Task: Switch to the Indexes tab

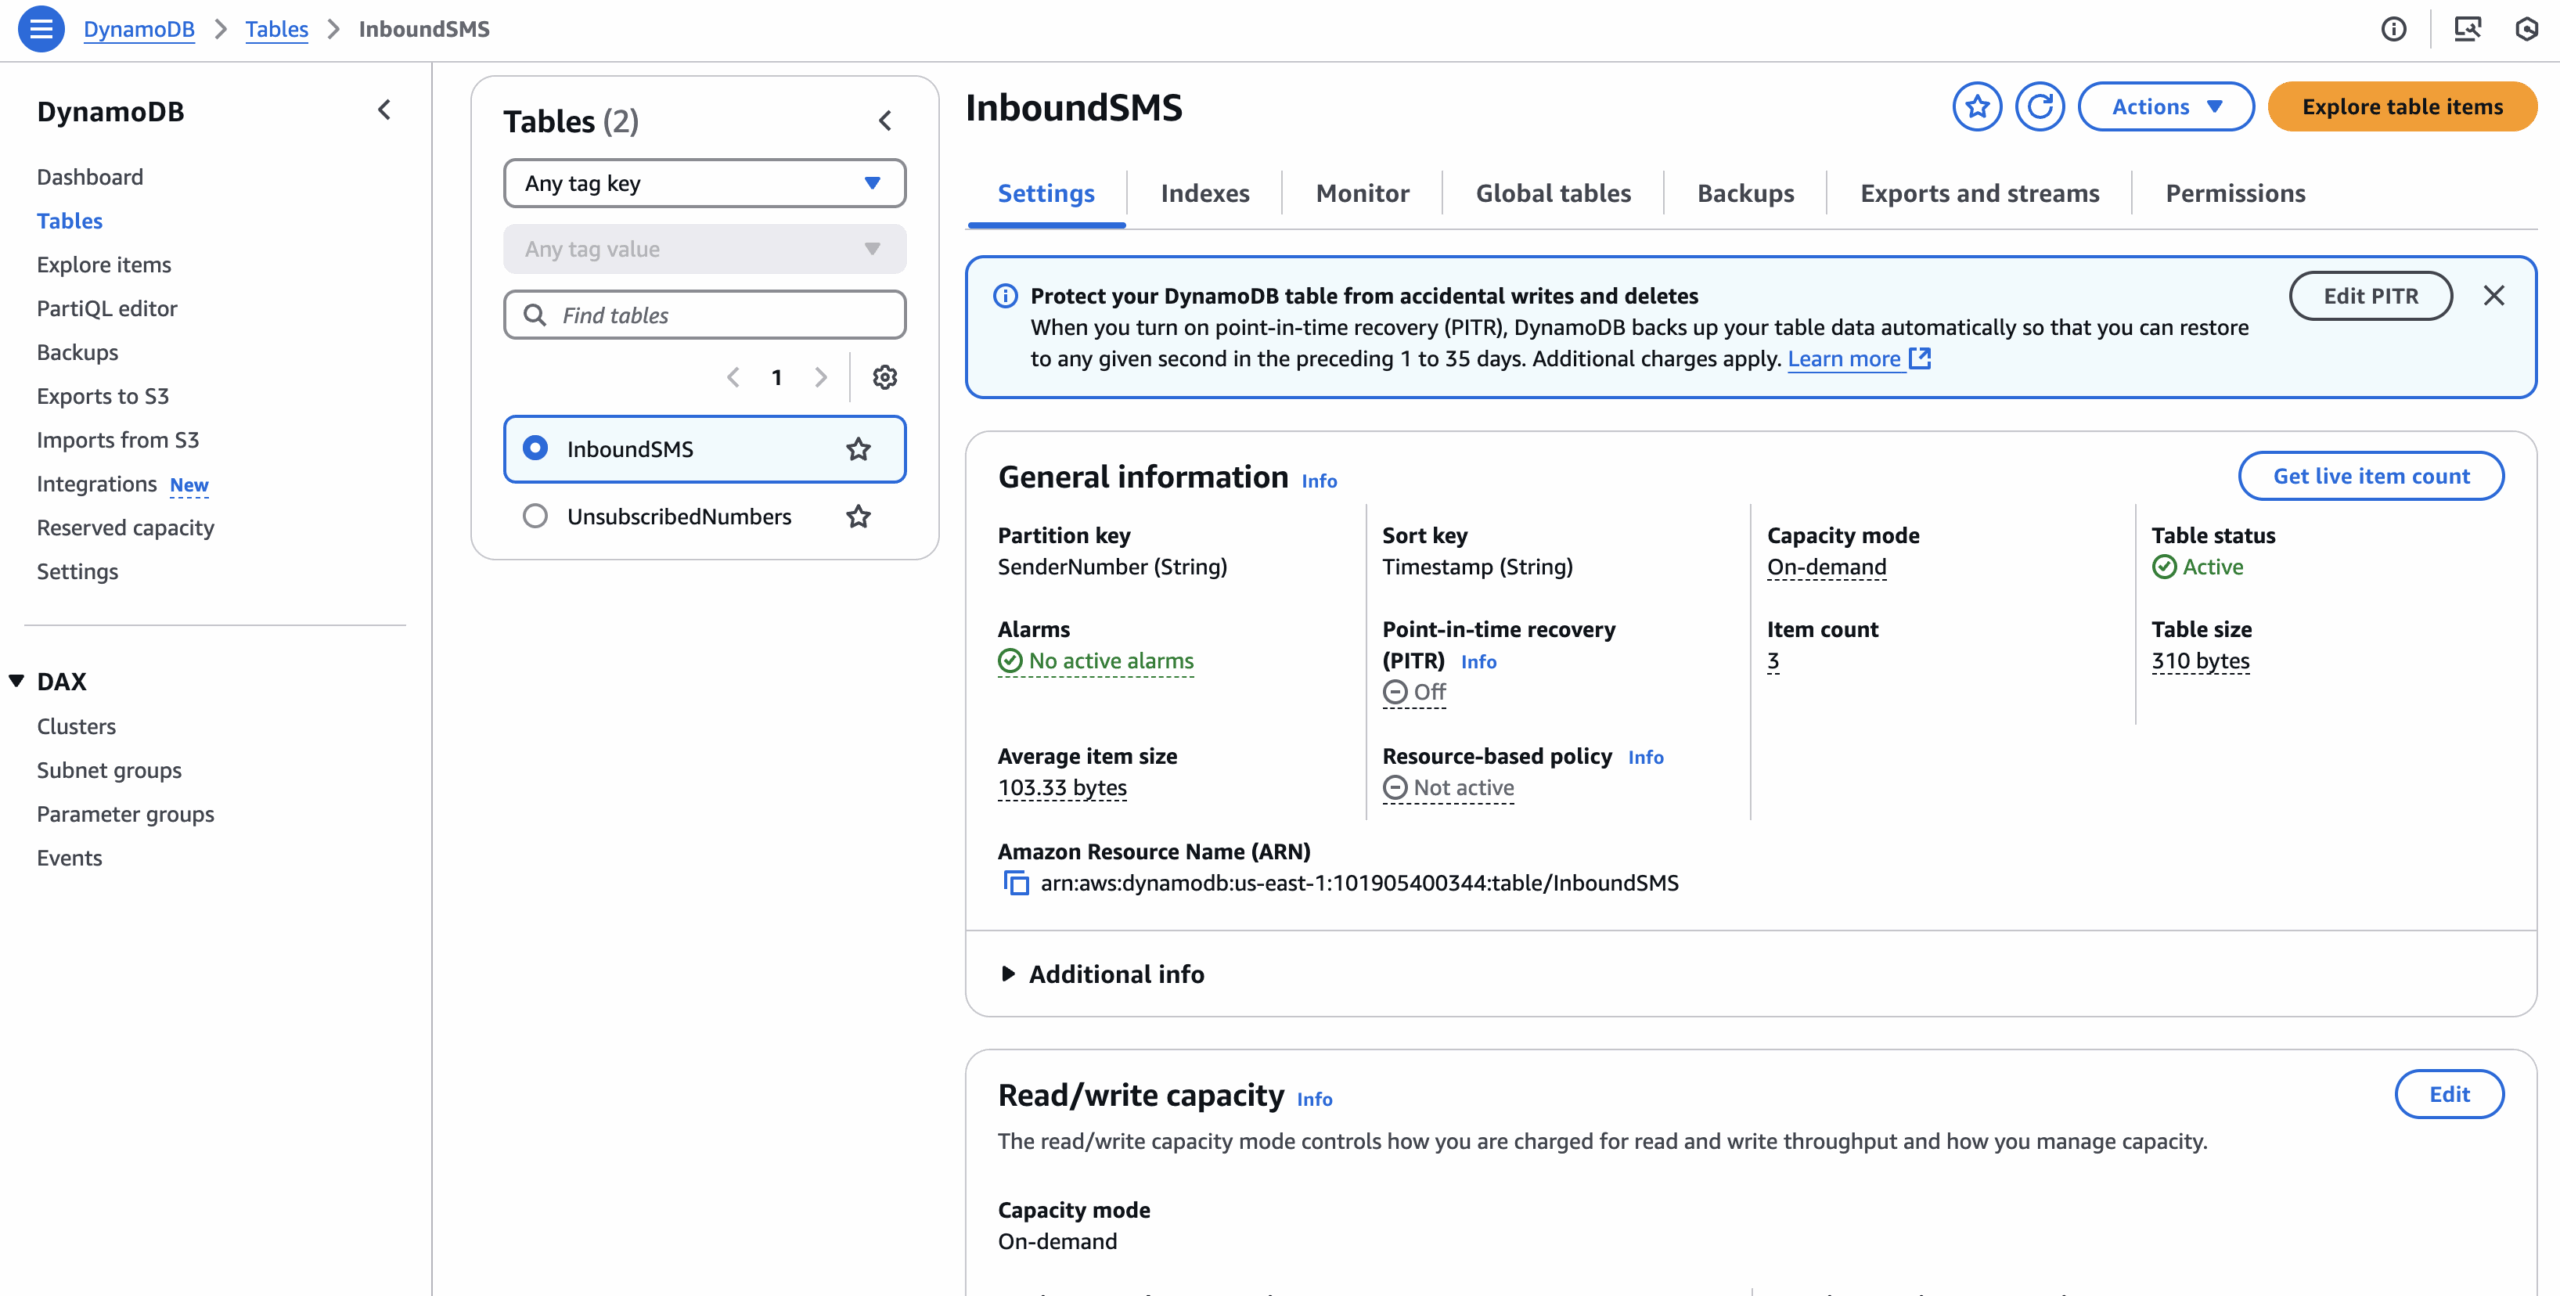Action: 1205,193
